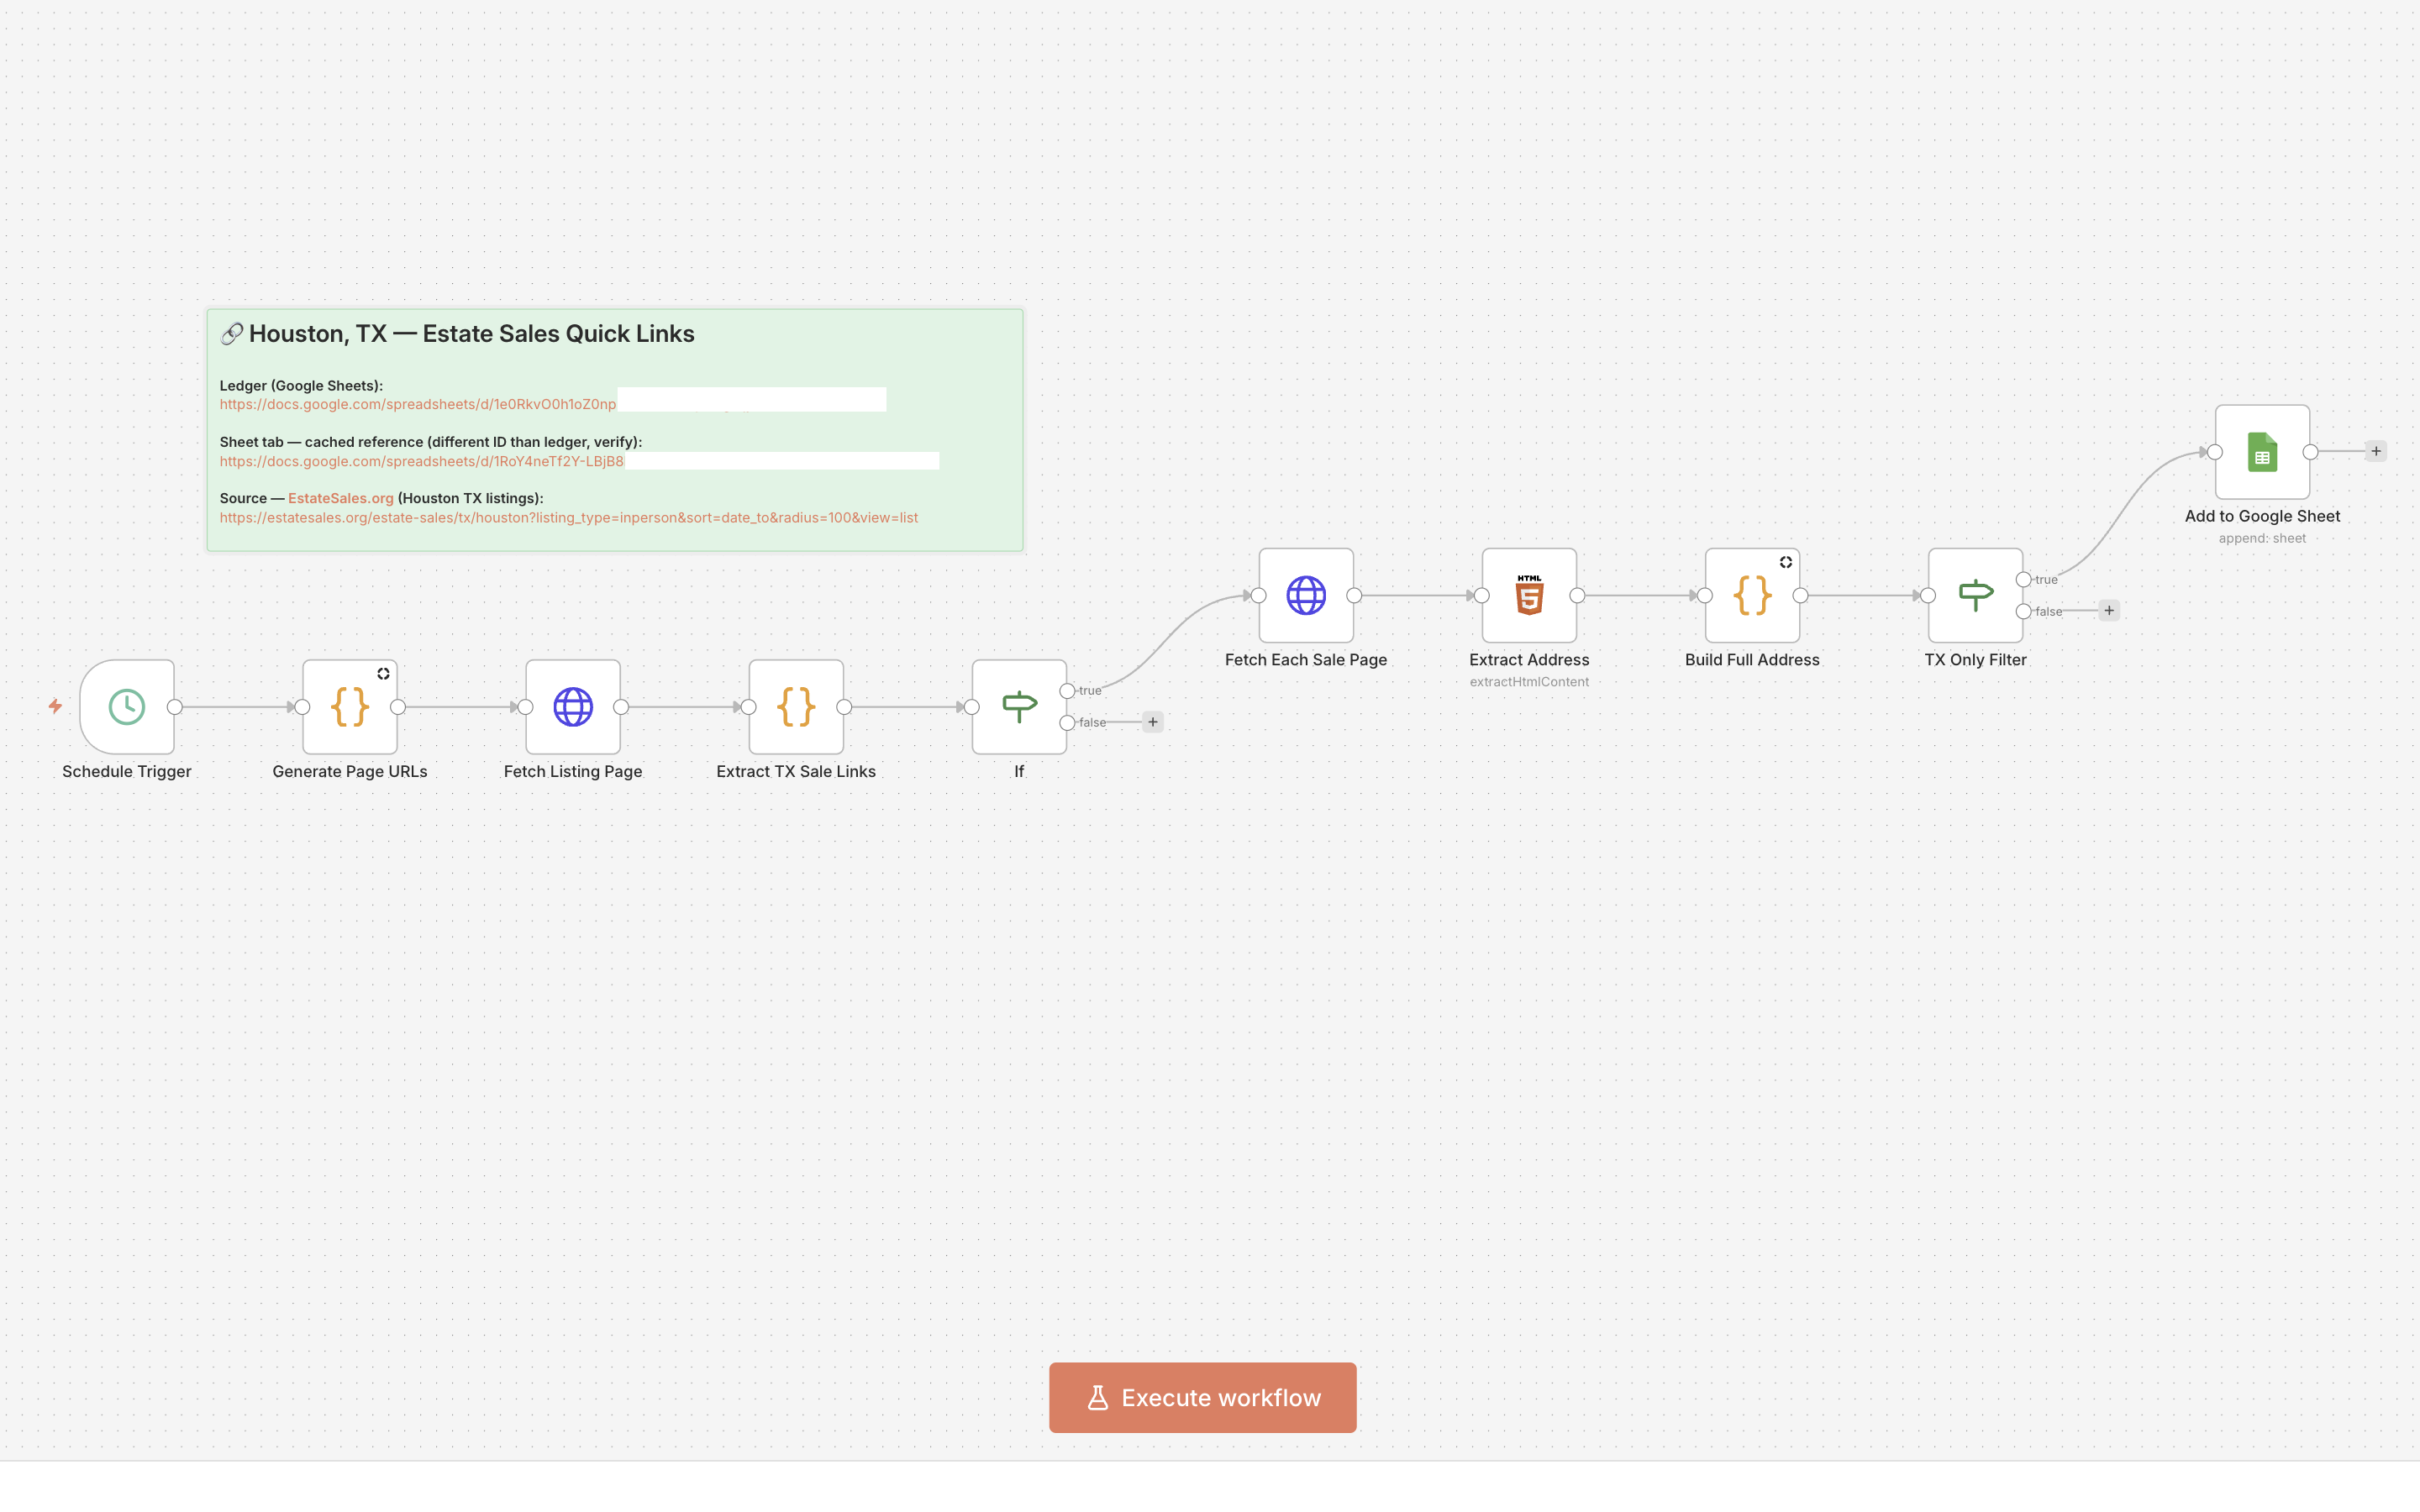Open the Generate Page URLs code node
Image resolution: width=2420 pixels, height=1512 pixels.
[350, 707]
